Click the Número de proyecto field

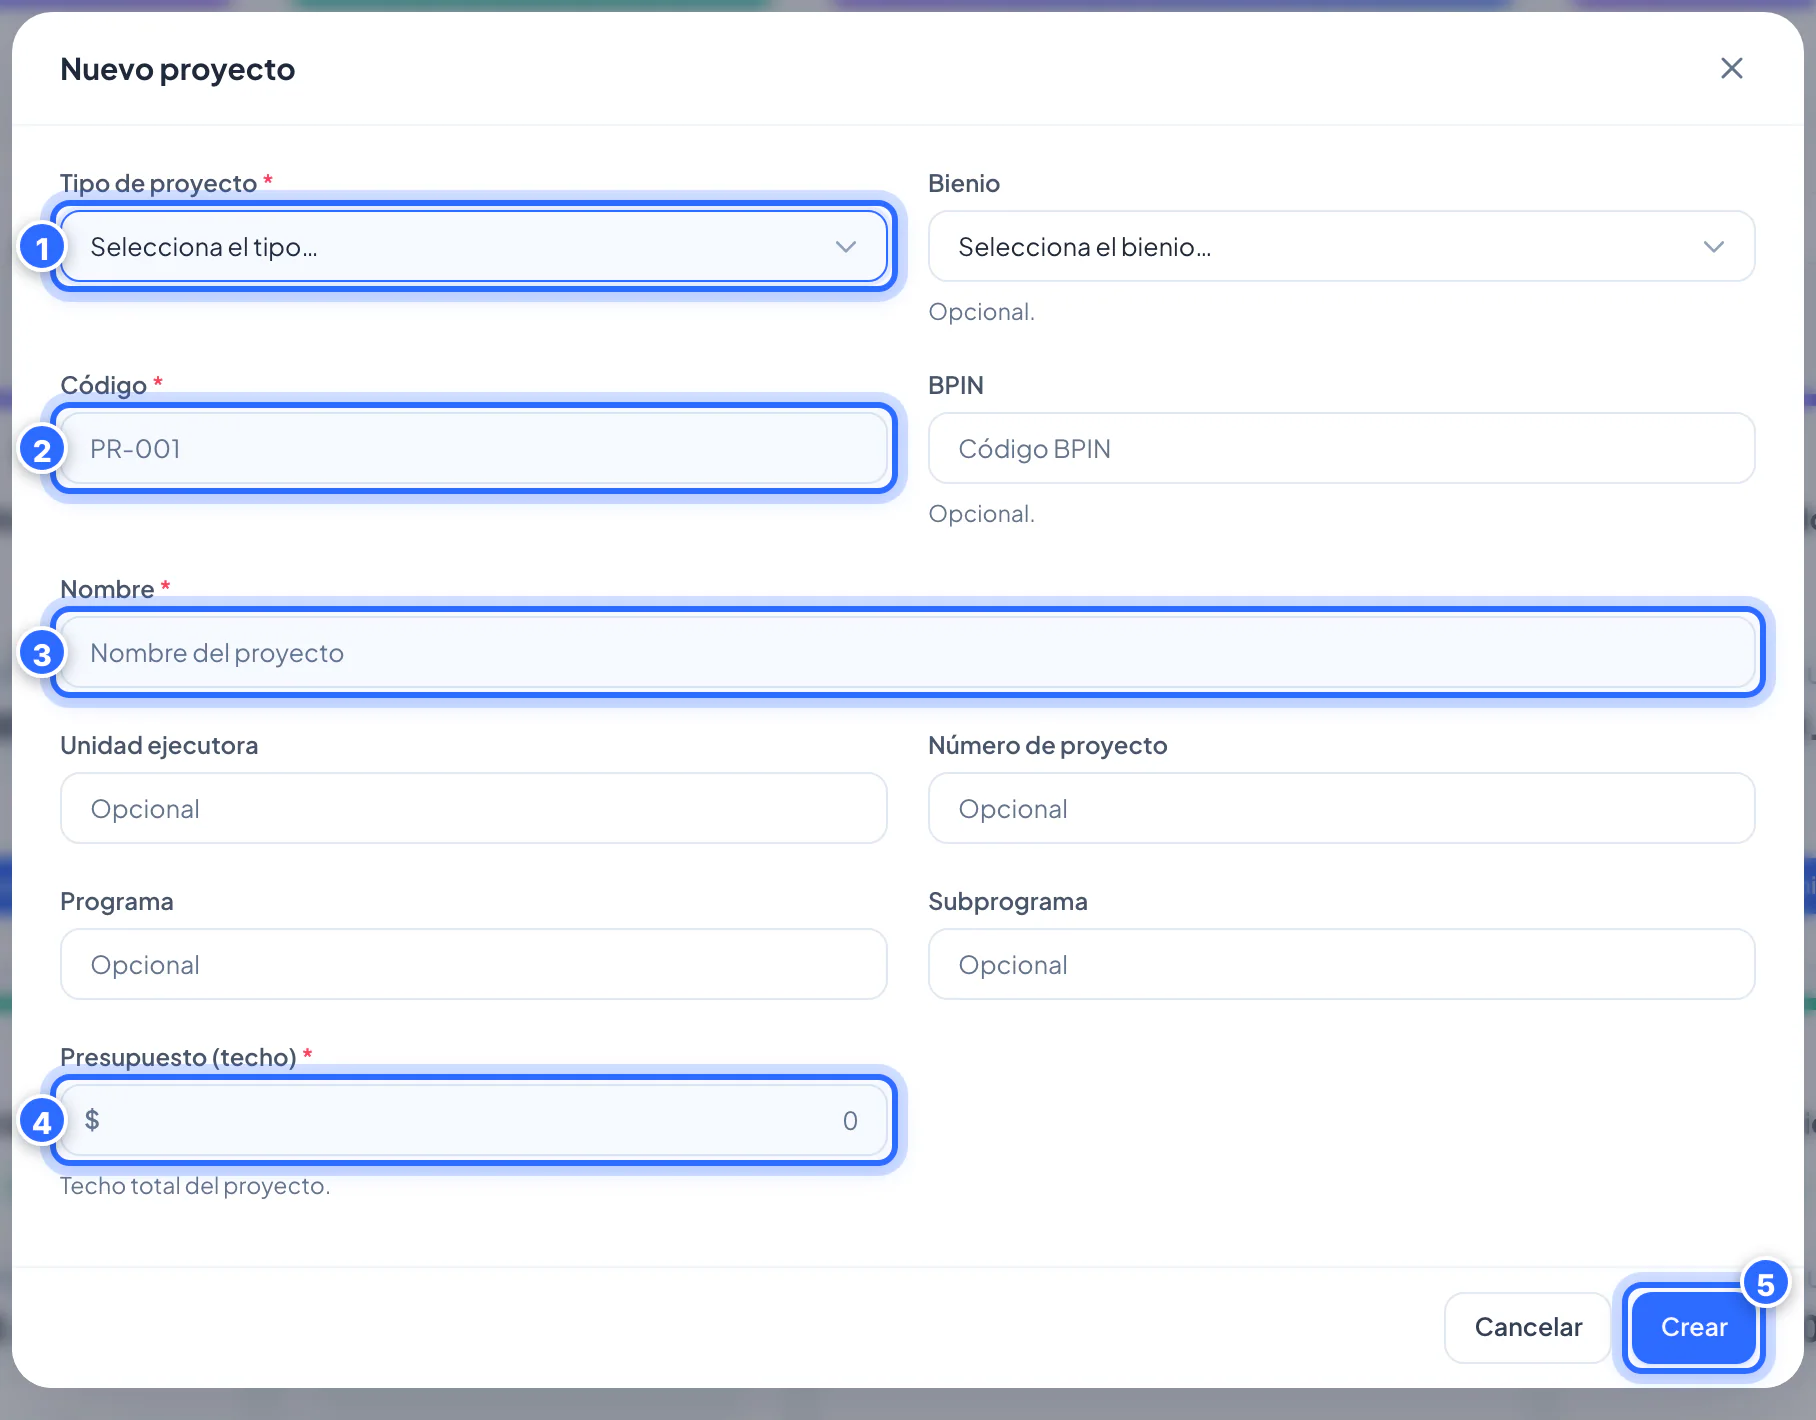pos(1341,808)
